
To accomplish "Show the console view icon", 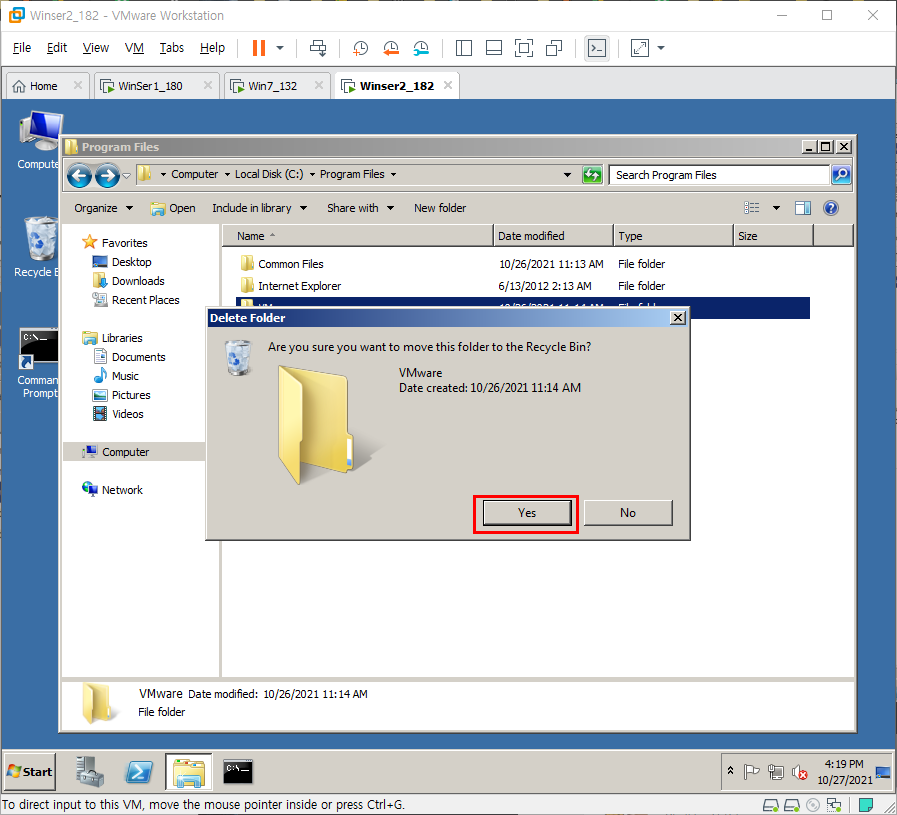I will [x=597, y=48].
